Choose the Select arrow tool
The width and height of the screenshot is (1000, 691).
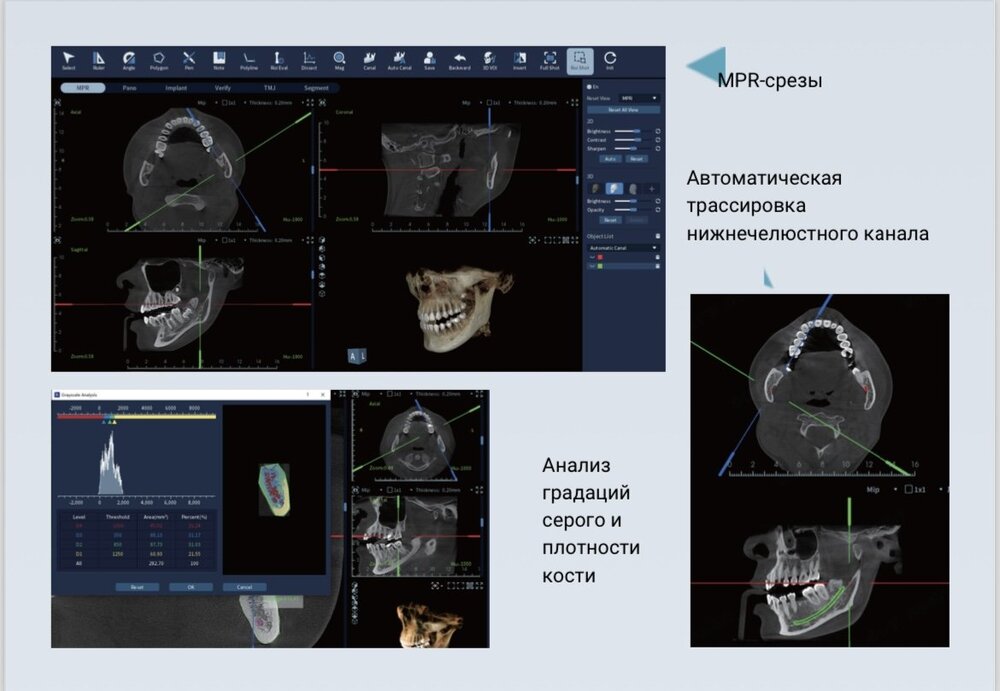(x=68, y=61)
